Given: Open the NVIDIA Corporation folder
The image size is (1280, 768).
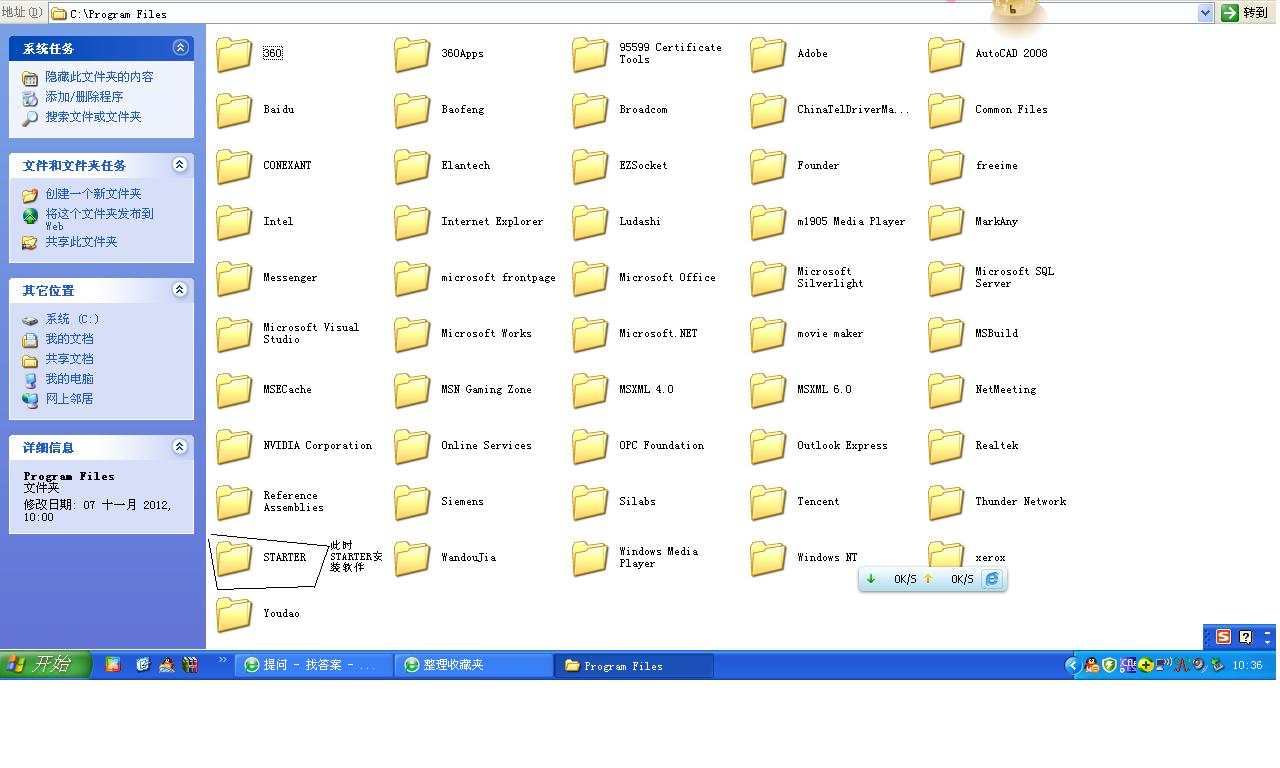Looking at the screenshot, I should tap(294, 446).
